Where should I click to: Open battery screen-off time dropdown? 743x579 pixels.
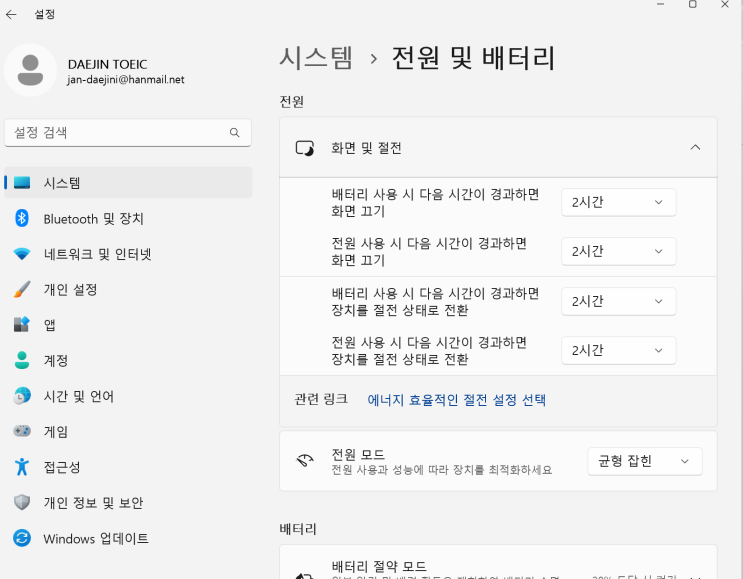click(618, 202)
